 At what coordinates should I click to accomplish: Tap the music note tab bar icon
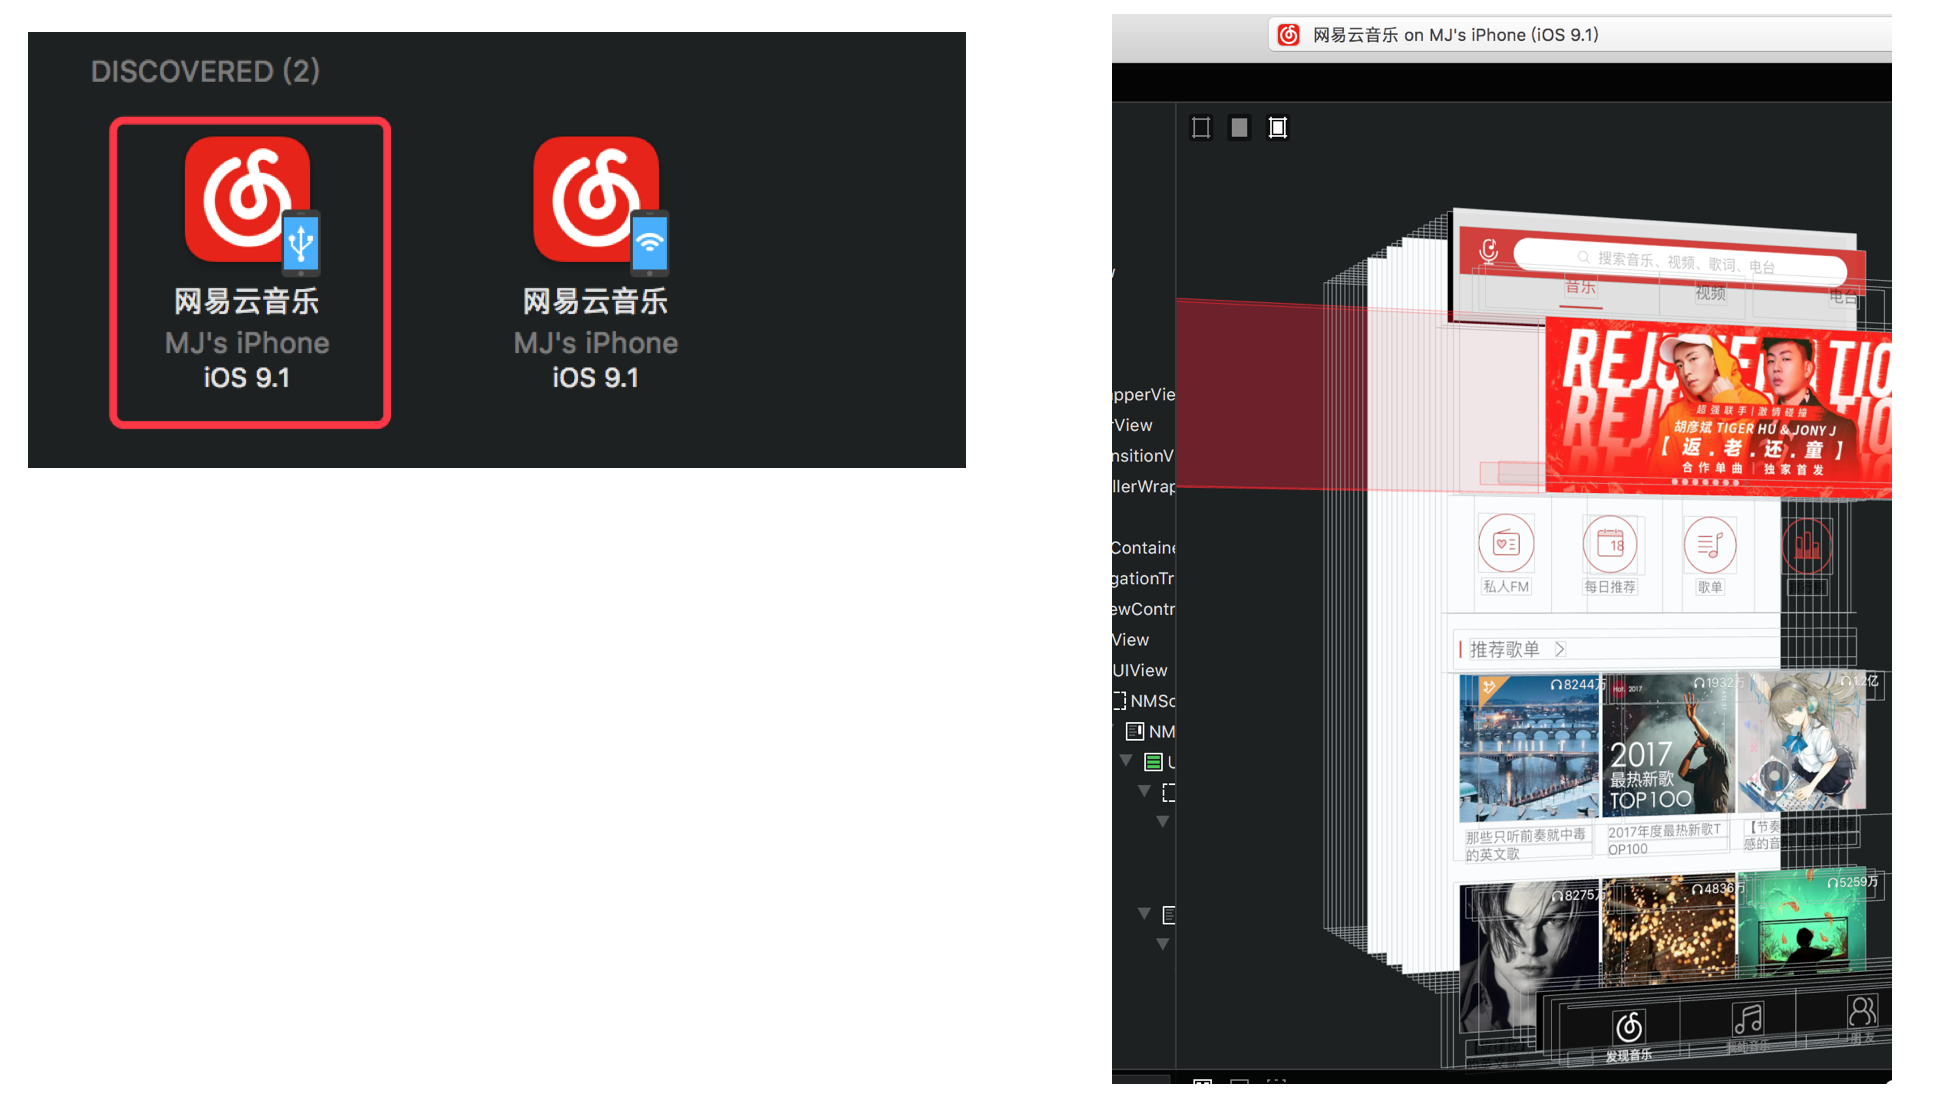[1748, 1019]
